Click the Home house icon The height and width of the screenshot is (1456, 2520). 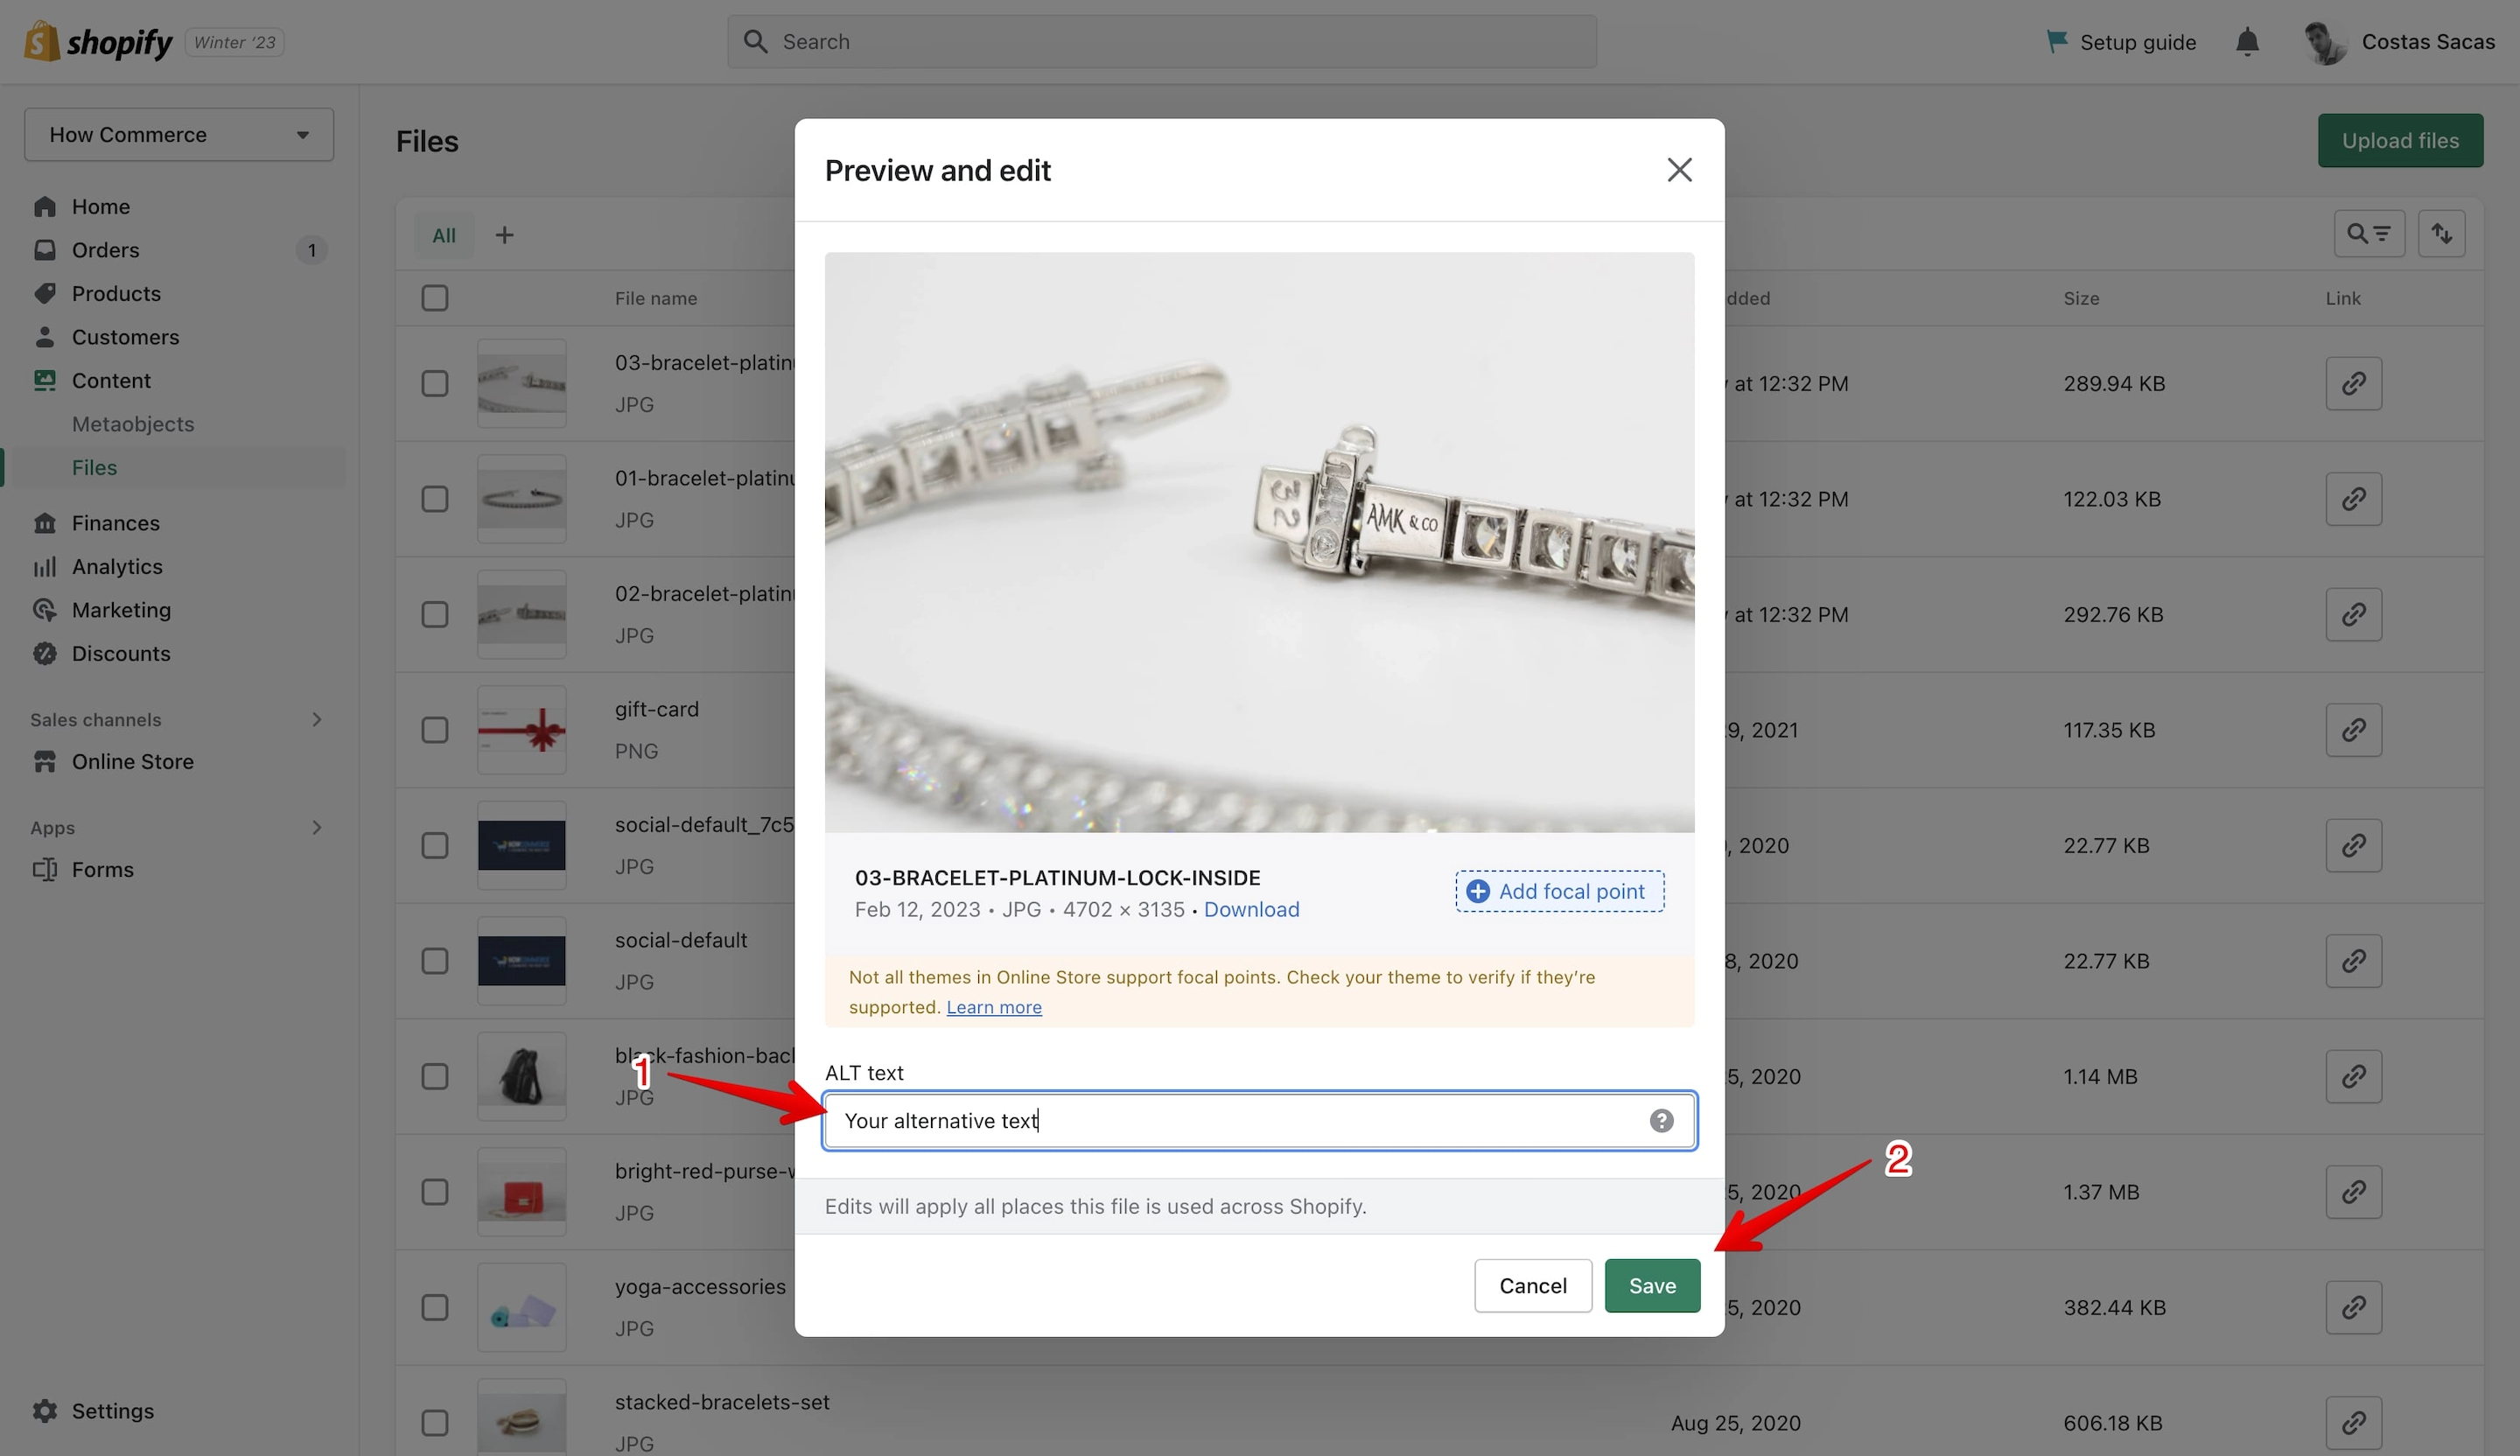[44, 206]
